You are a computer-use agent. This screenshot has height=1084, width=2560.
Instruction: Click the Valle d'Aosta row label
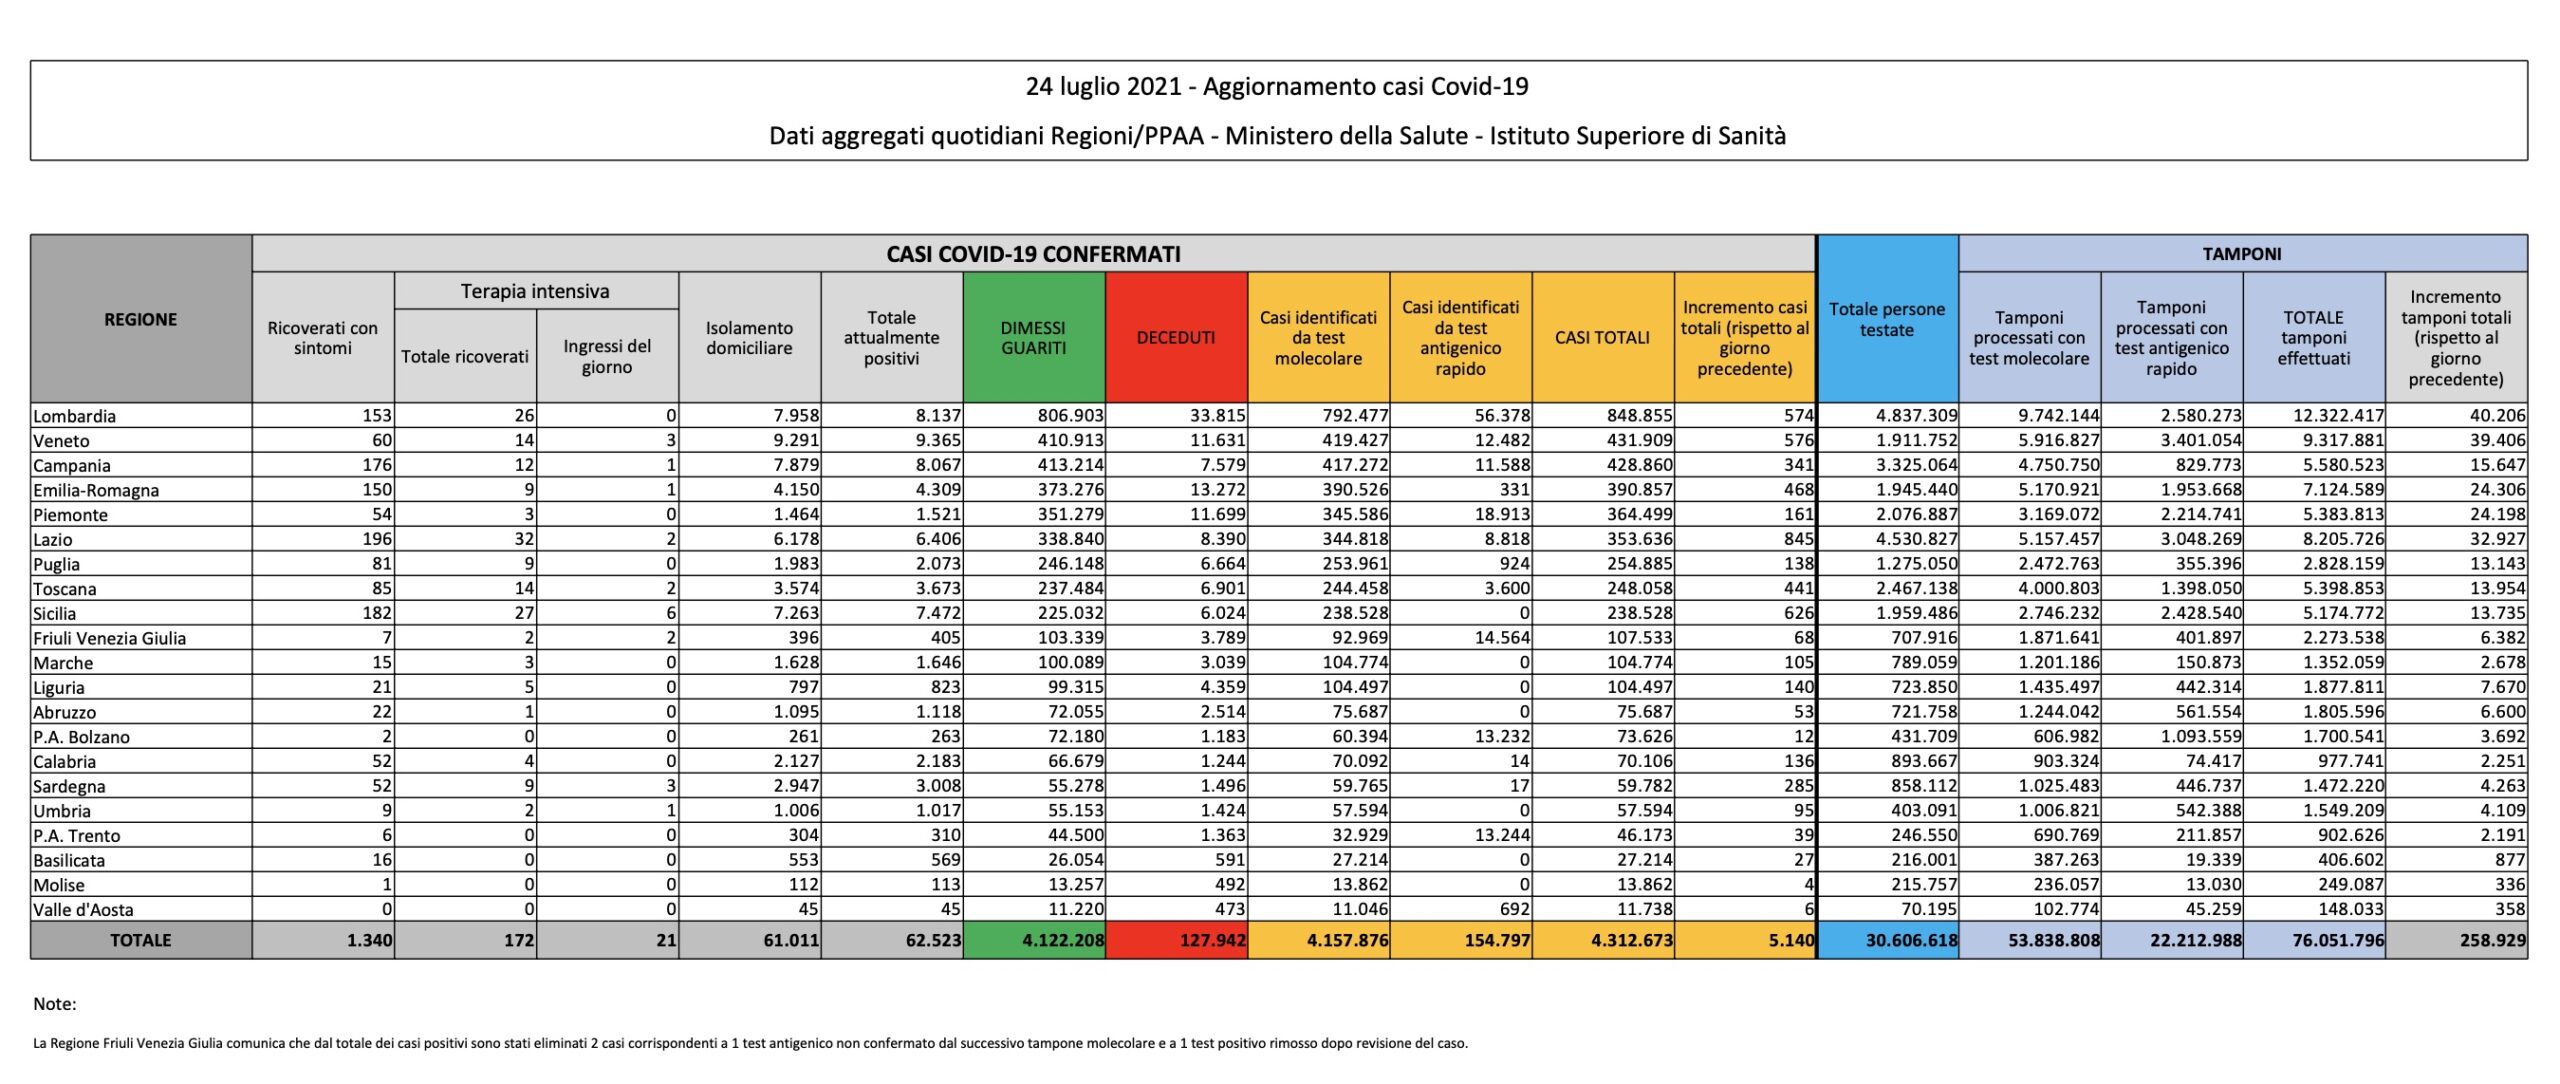point(83,910)
